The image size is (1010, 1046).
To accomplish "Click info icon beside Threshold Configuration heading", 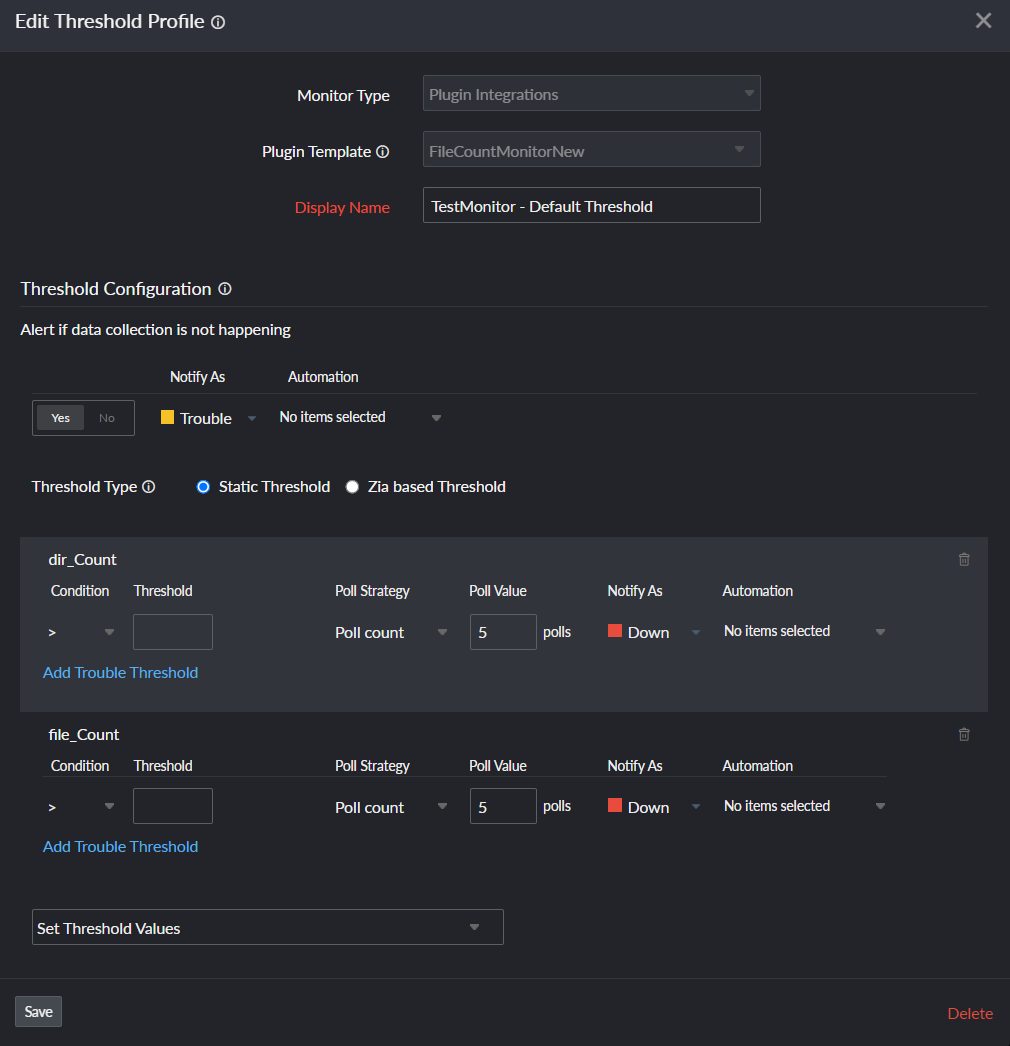I will click(x=225, y=289).
